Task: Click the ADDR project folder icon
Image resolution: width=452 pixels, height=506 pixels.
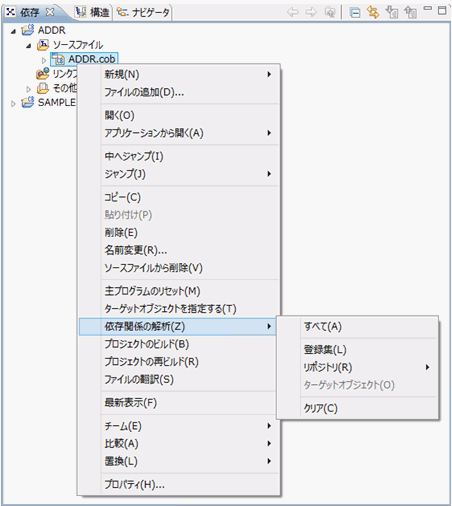Action: tap(27, 30)
